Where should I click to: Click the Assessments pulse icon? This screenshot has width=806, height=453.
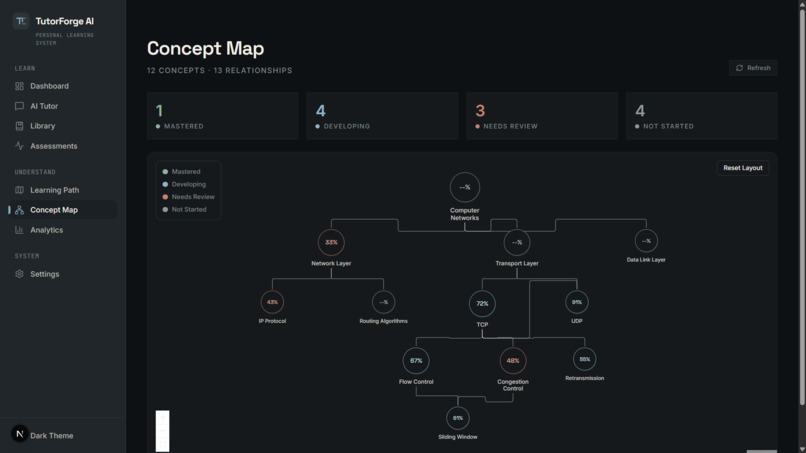click(19, 146)
